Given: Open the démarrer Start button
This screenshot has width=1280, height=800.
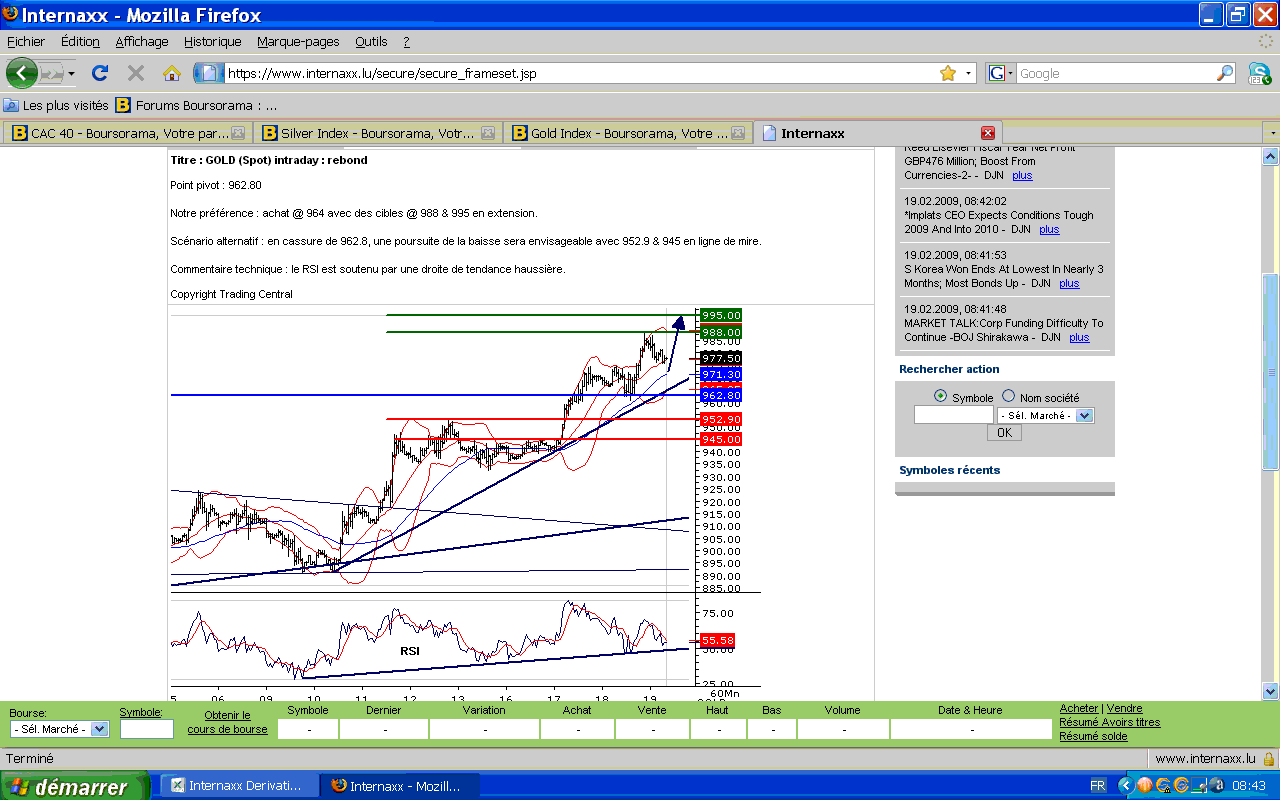Looking at the screenshot, I should (74, 786).
